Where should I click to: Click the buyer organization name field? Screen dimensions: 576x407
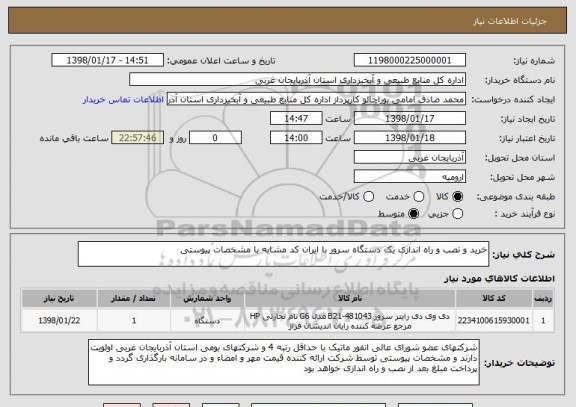tap(298, 79)
